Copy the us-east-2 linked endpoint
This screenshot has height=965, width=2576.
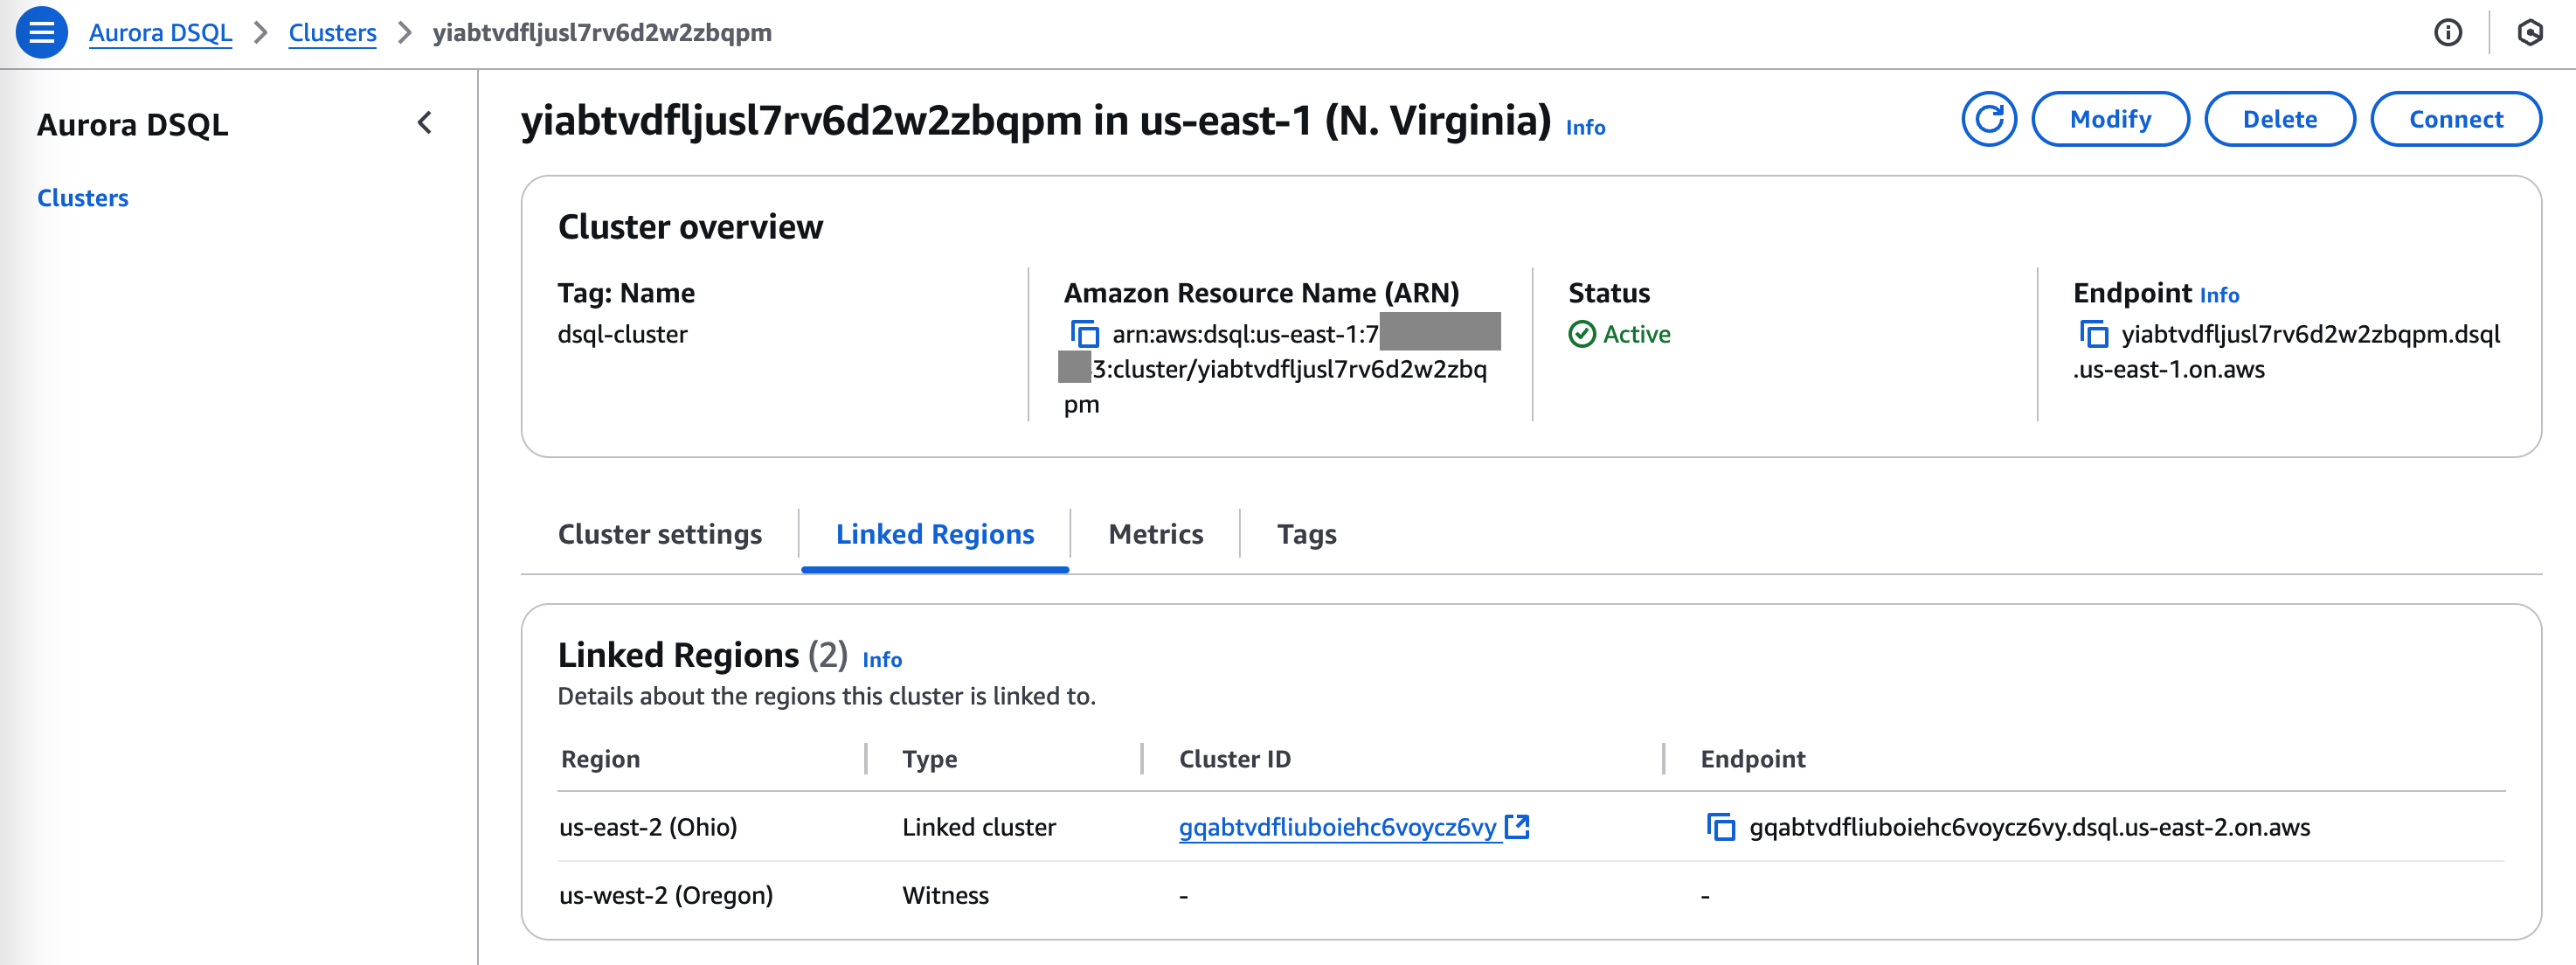pyautogui.click(x=1720, y=827)
